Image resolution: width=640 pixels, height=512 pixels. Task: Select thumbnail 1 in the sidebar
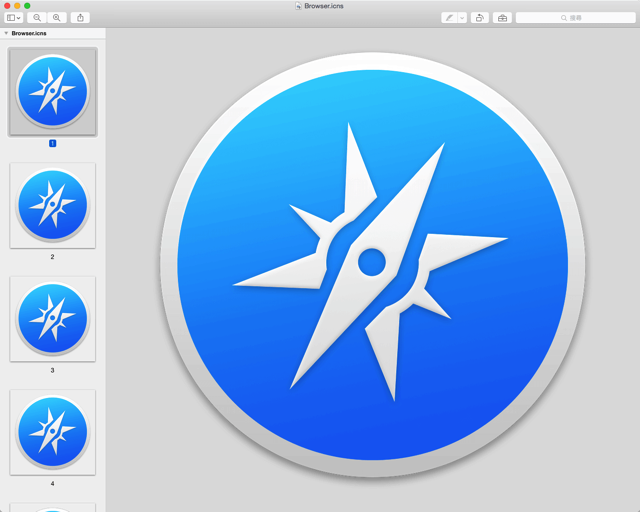coord(53,92)
